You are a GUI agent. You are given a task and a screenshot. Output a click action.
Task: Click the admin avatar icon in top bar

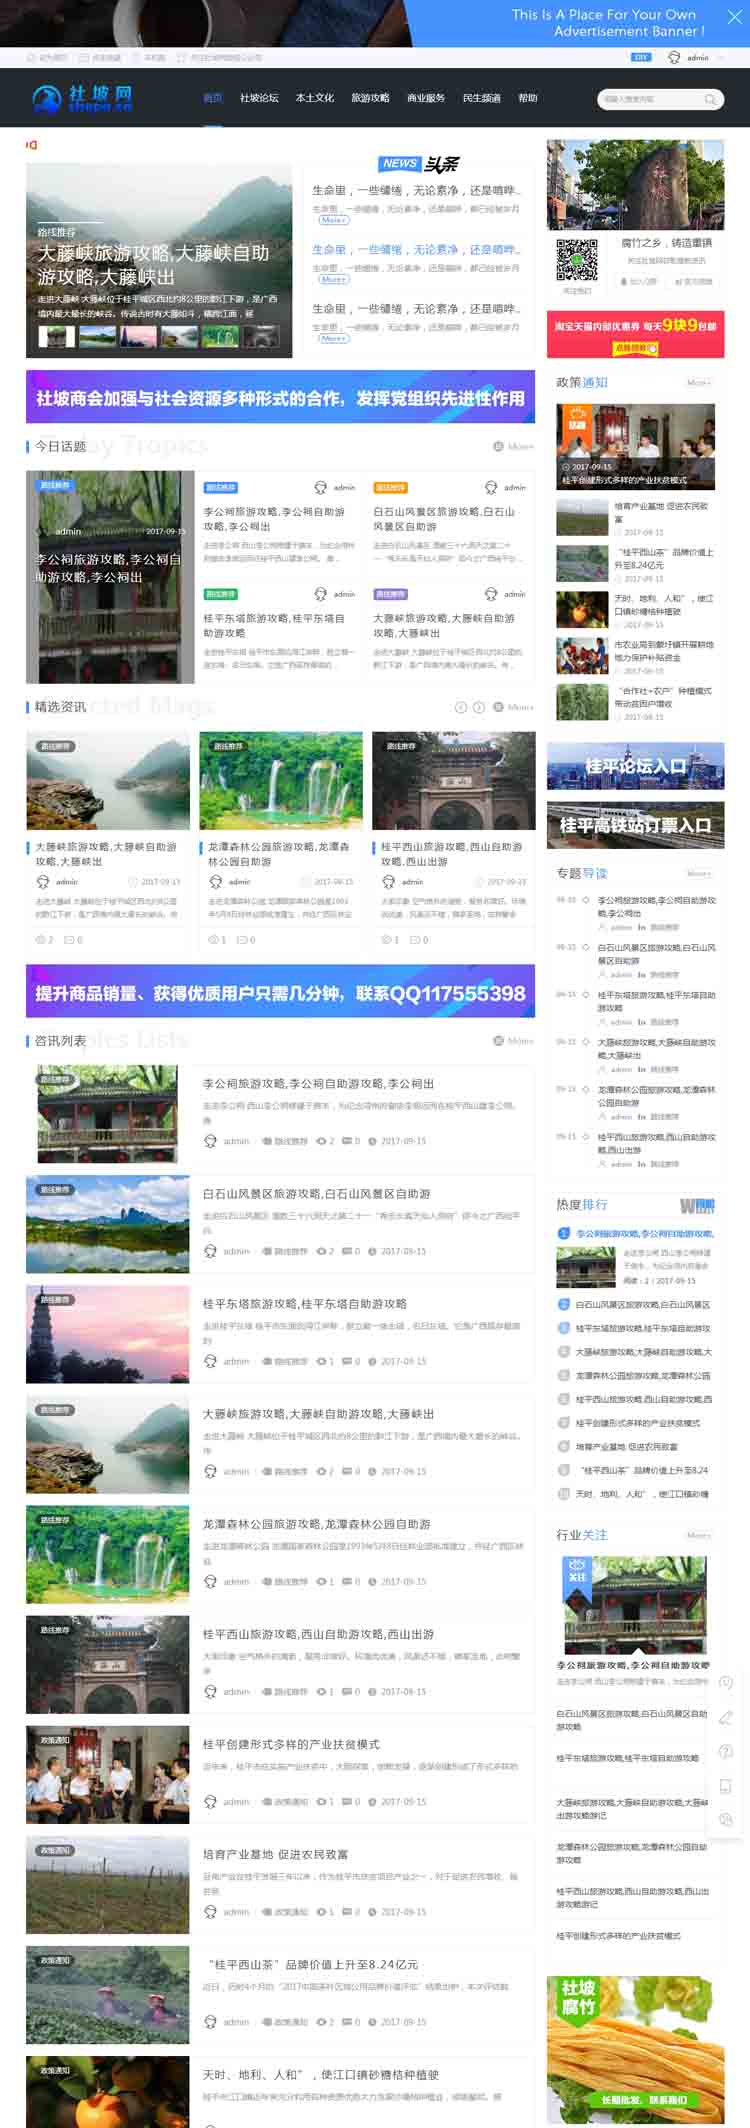(673, 57)
